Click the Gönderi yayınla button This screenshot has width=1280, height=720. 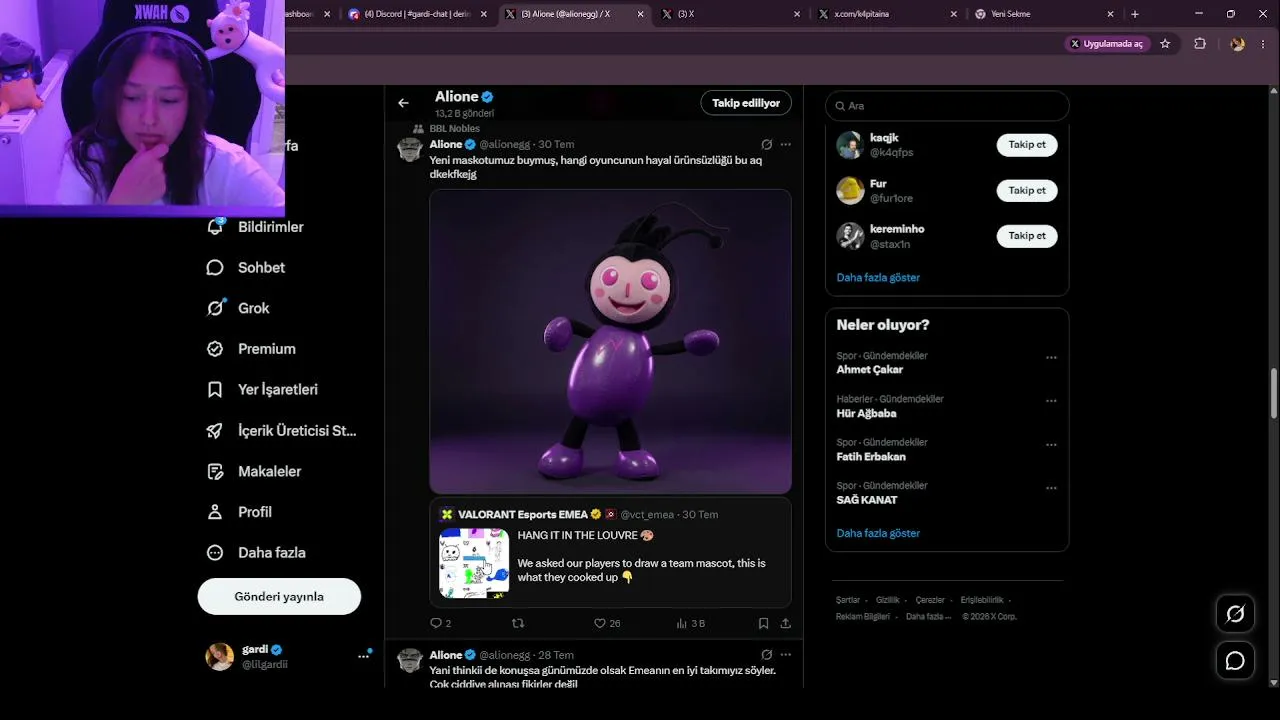(x=279, y=596)
